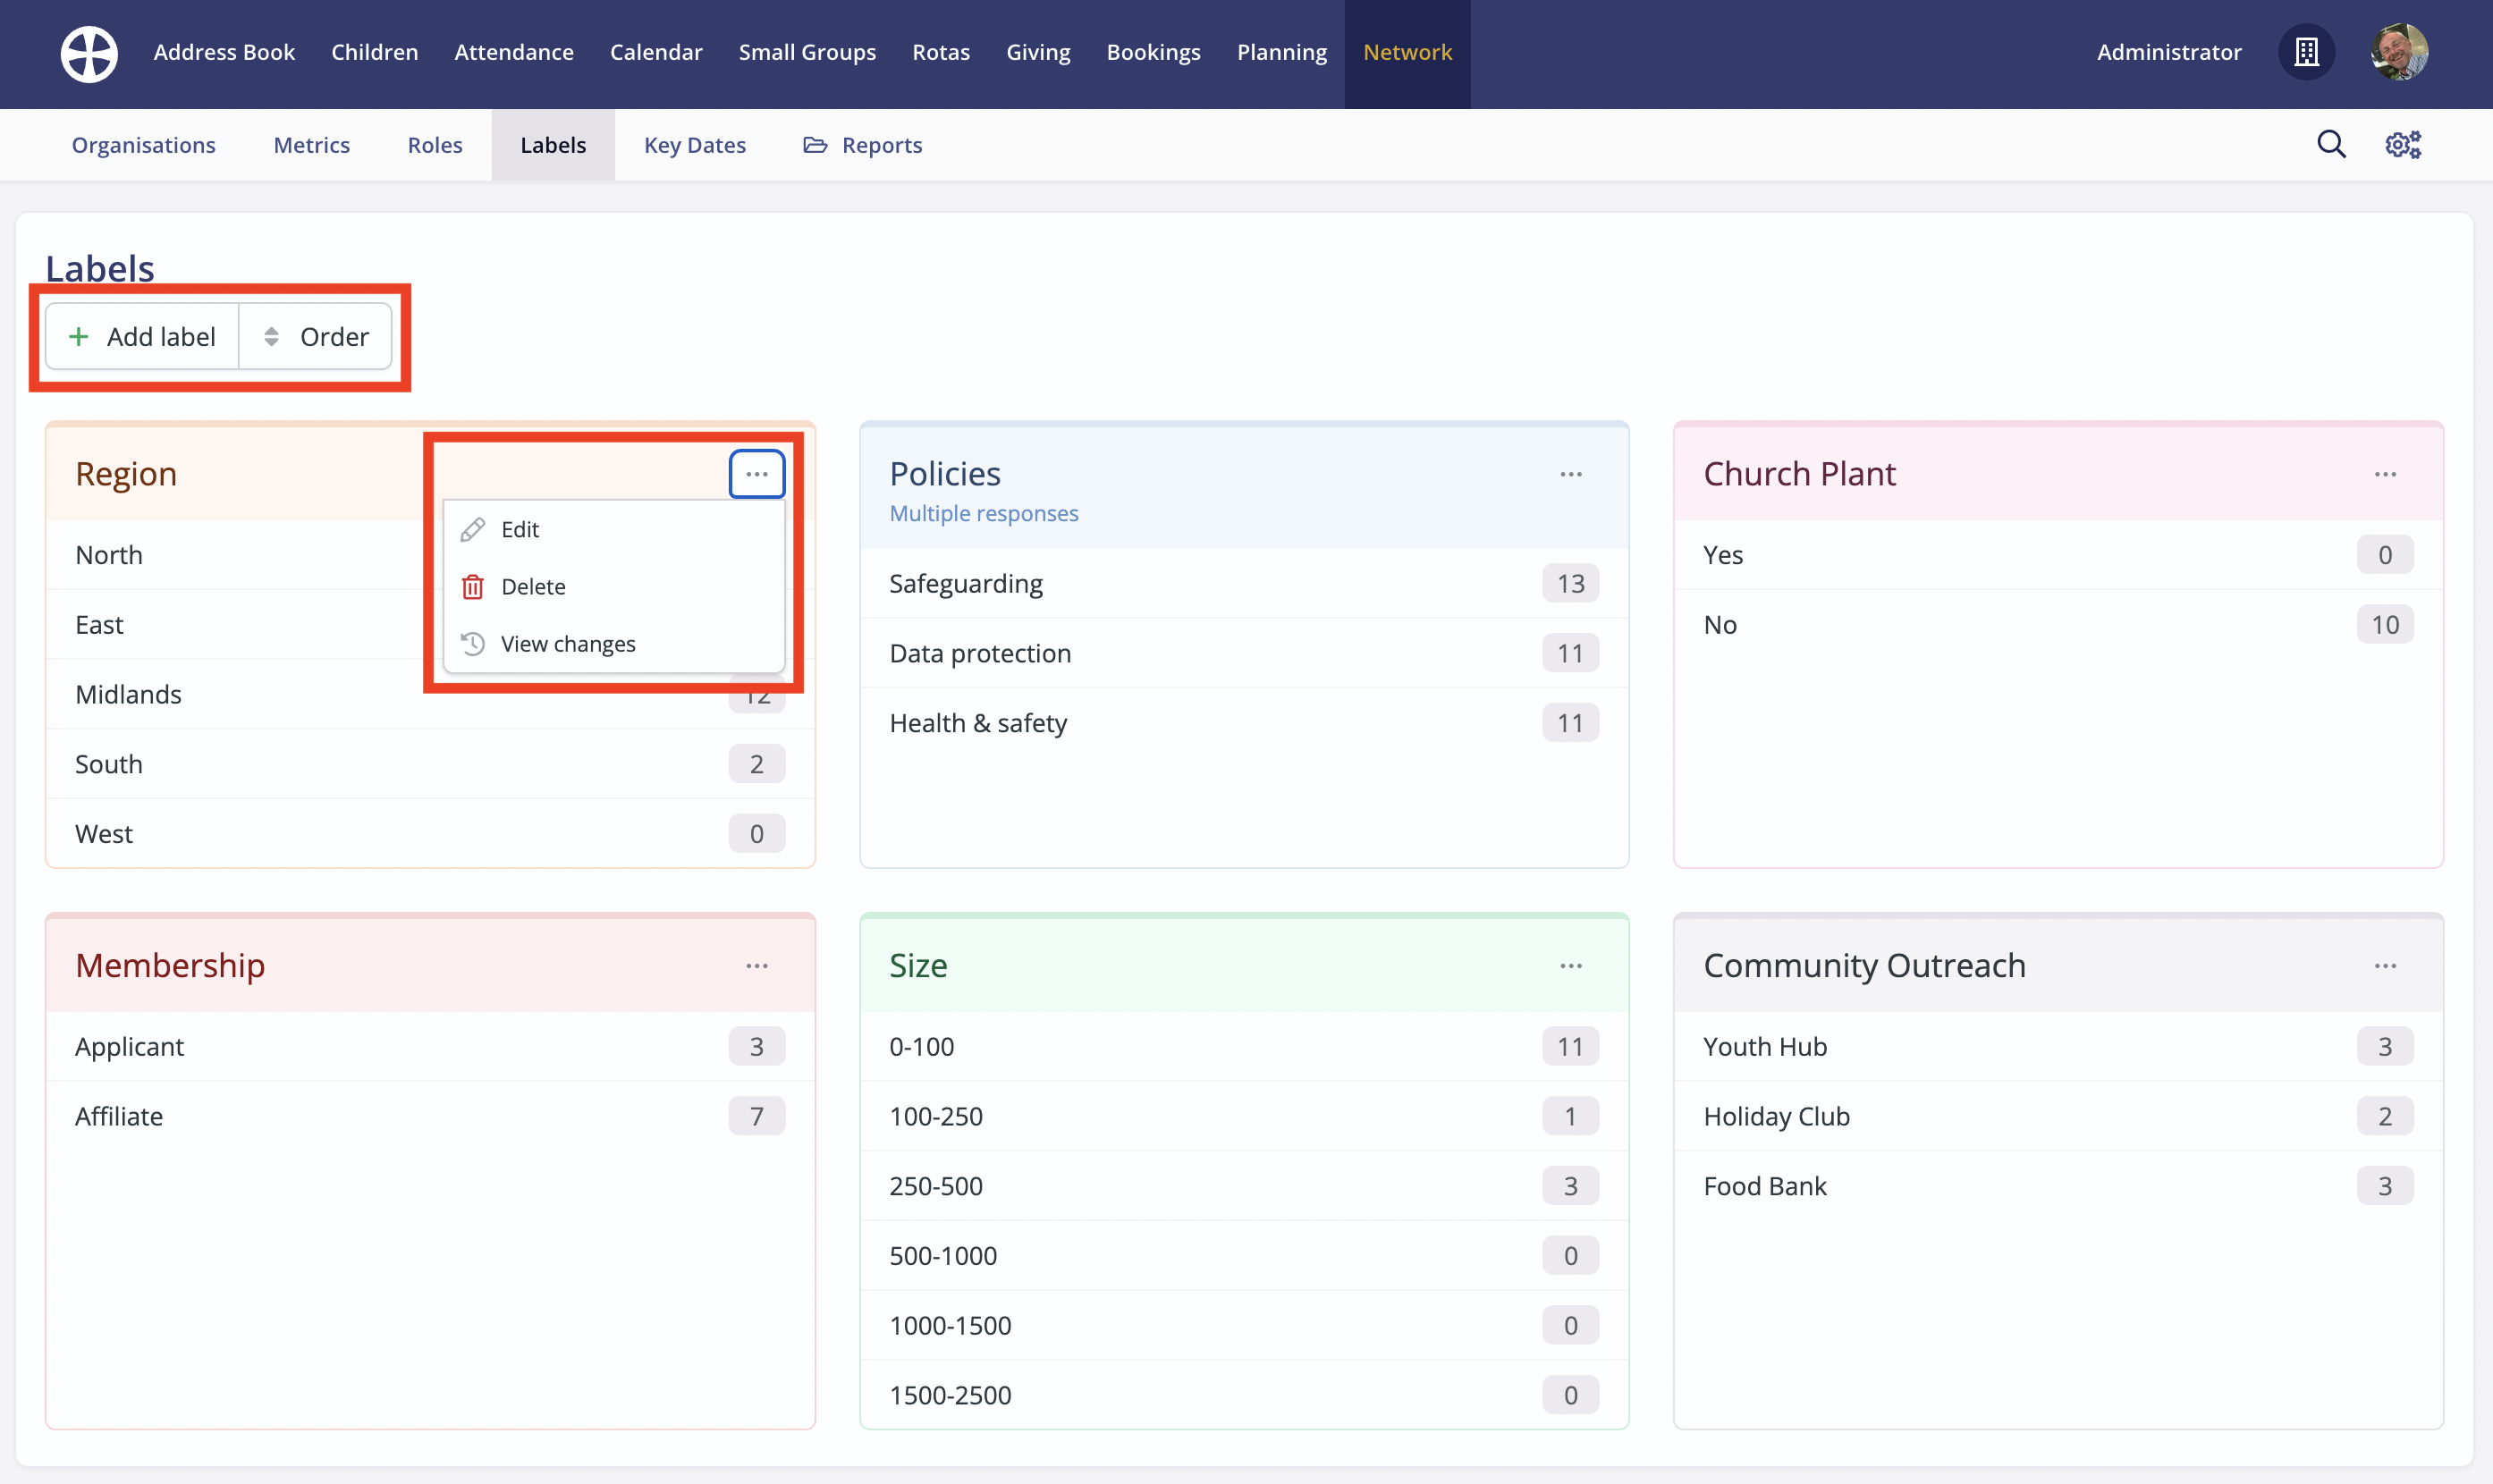Screen dimensions: 2493x1484
Task: Open the Small Groups module
Action: pyautogui.click(x=806, y=52)
